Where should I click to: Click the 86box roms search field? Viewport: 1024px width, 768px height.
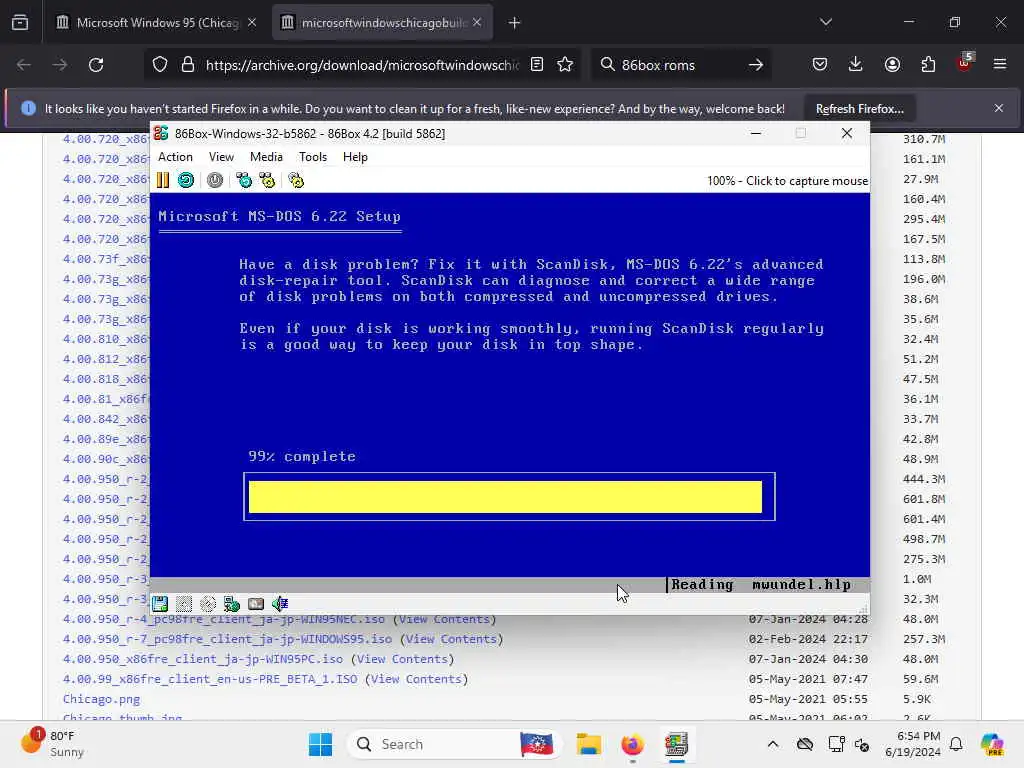coord(679,65)
